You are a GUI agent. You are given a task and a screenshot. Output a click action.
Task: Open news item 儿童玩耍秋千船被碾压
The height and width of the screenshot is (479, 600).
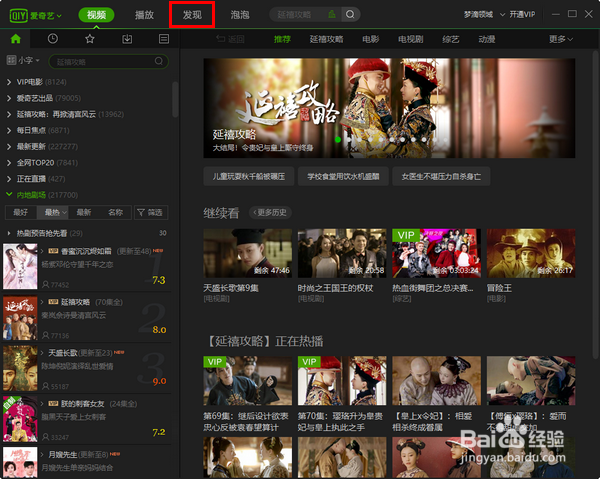coord(249,176)
